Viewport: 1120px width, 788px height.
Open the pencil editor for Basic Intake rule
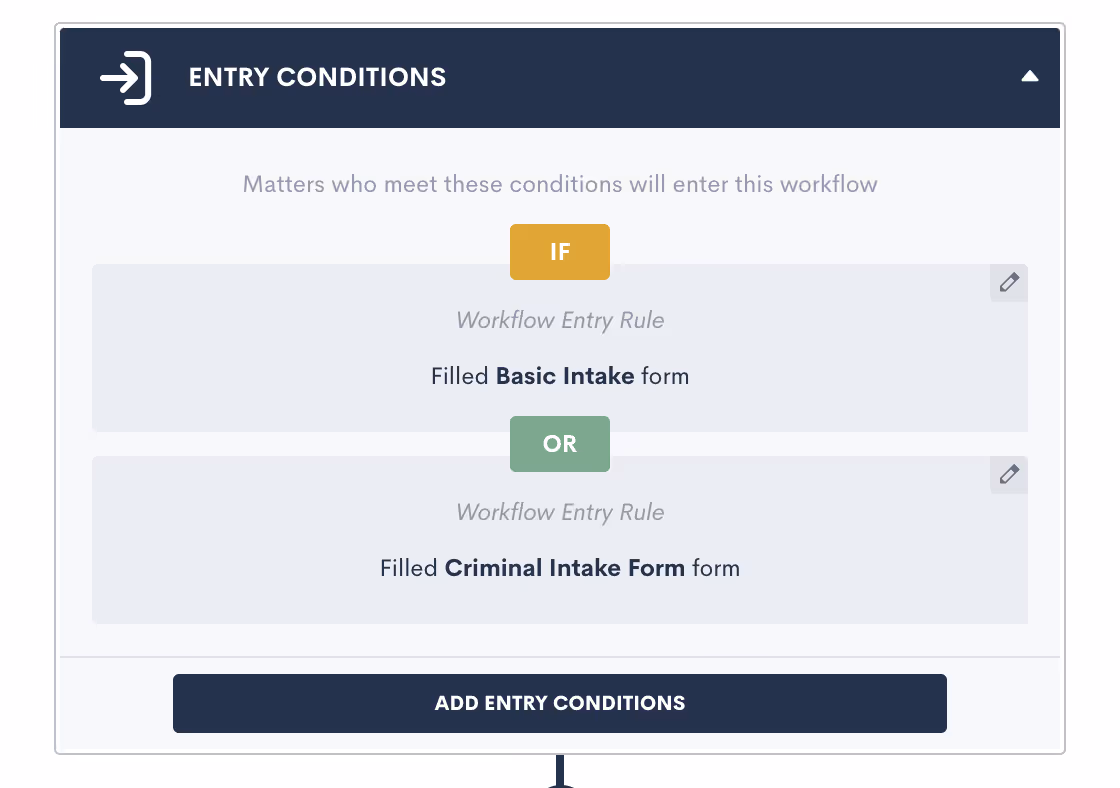1008,283
